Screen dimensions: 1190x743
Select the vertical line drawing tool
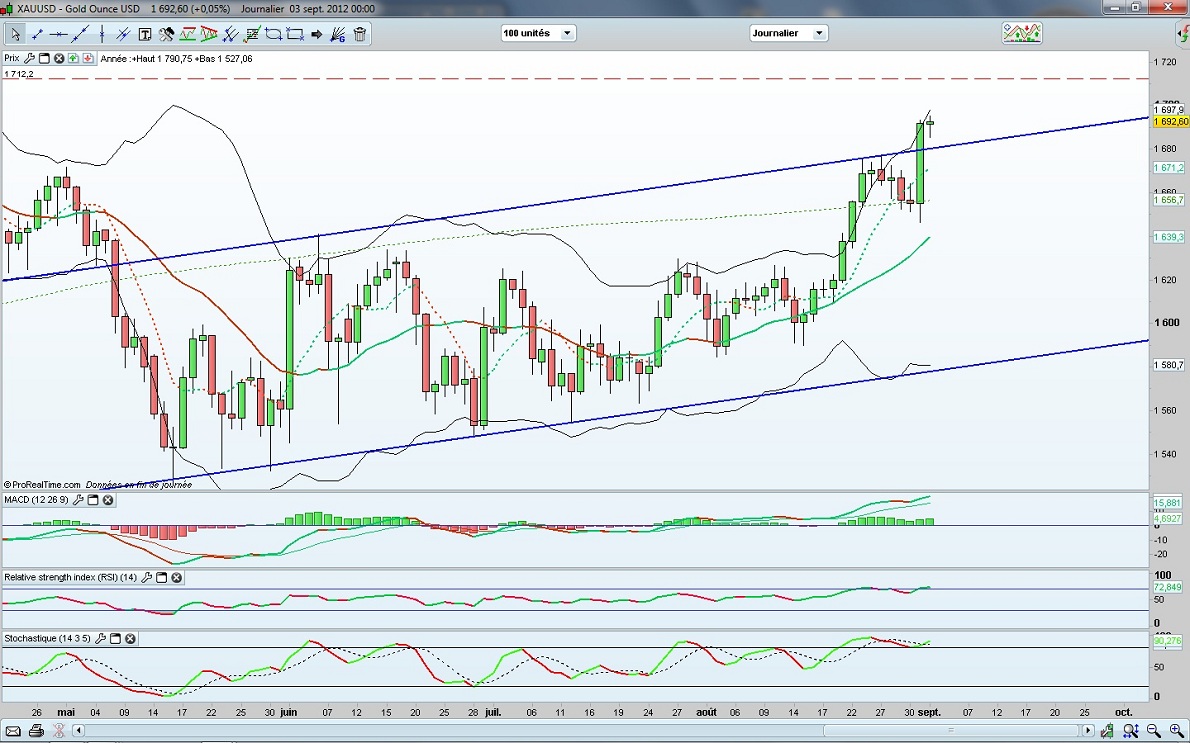[101, 34]
